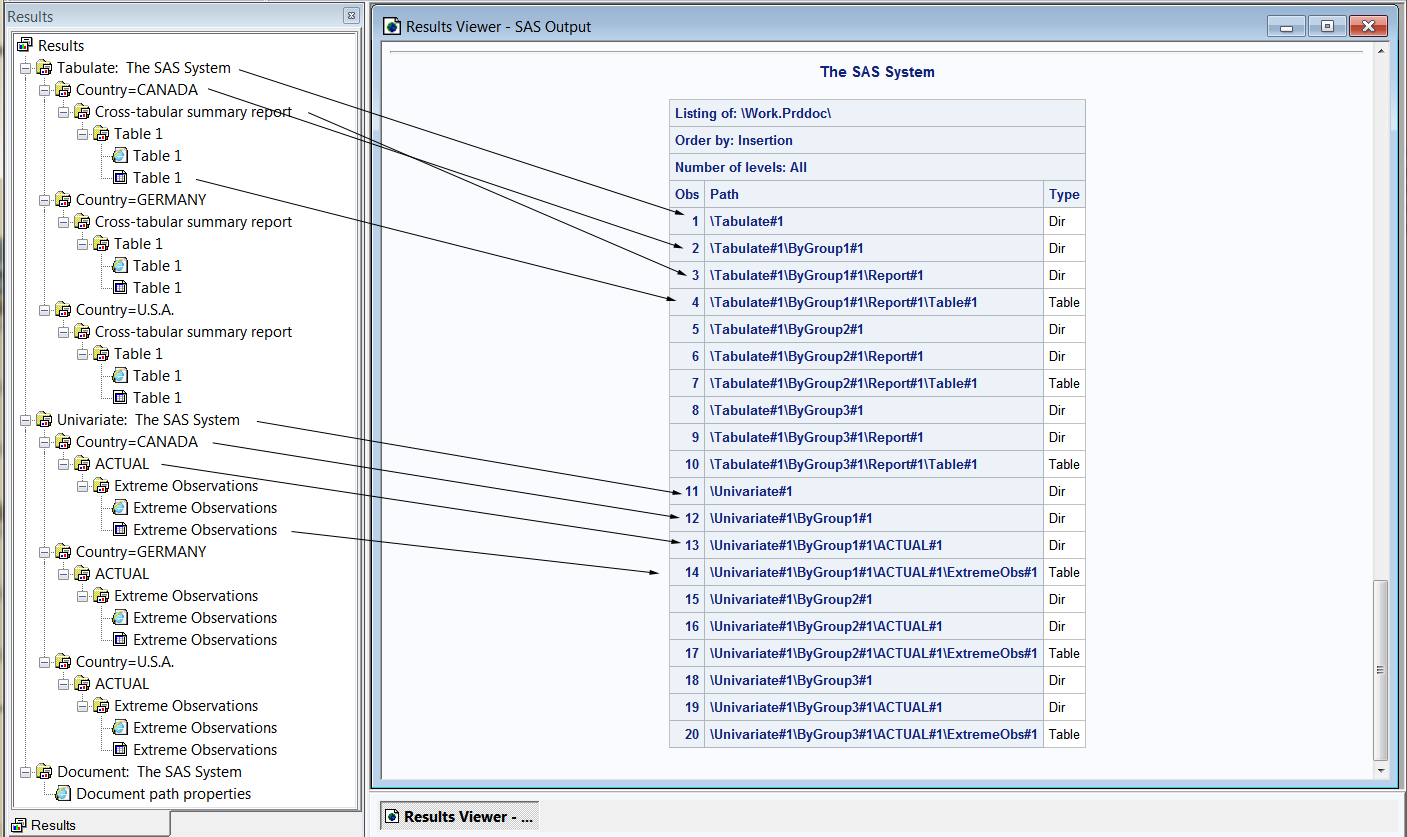
Task: Click path \Univariate#1\ByGroup2#1\ACTUAL#1\ExtremeObs#1
Action: (873, 653)
